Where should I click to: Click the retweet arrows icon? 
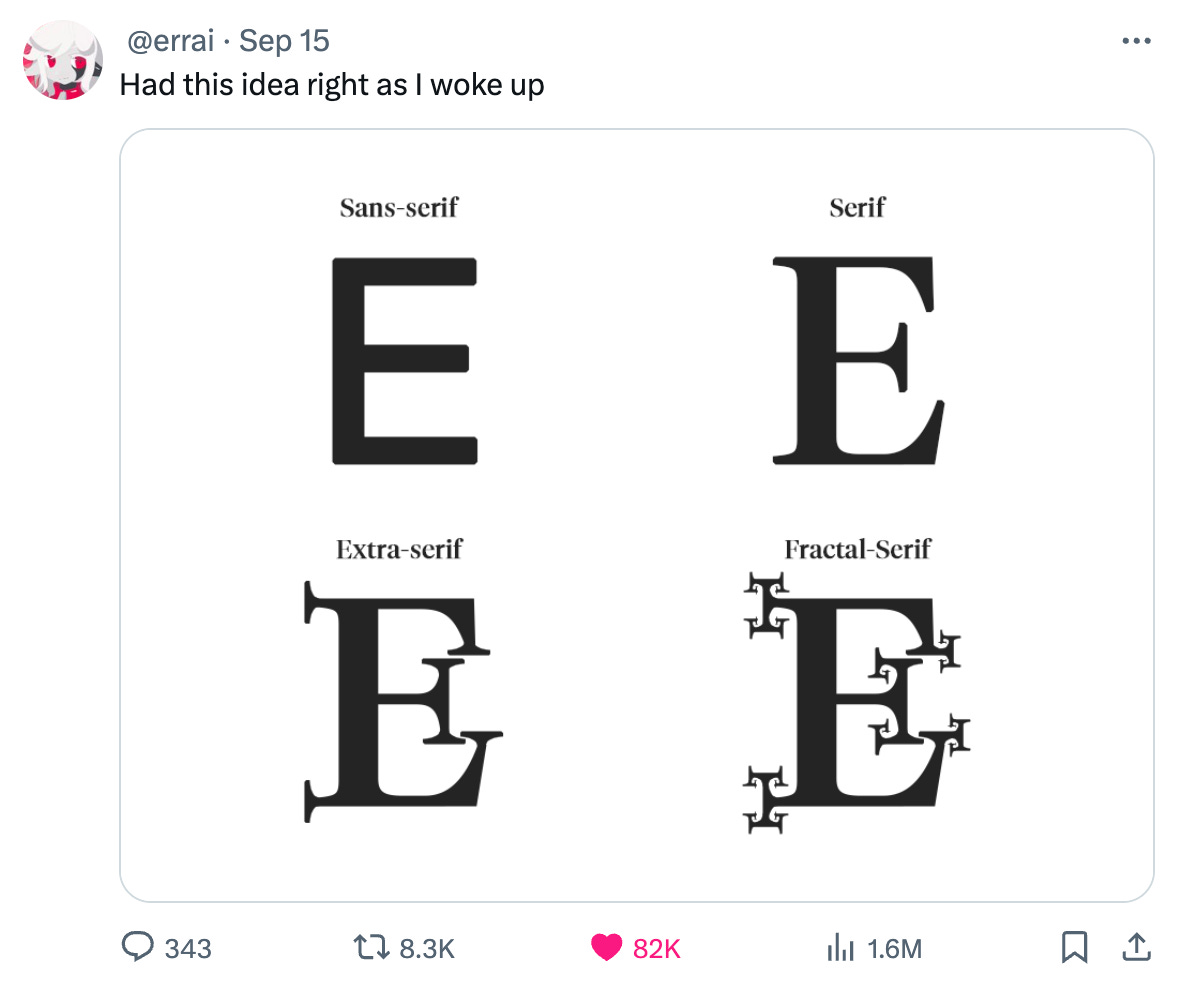click(371, 947)
